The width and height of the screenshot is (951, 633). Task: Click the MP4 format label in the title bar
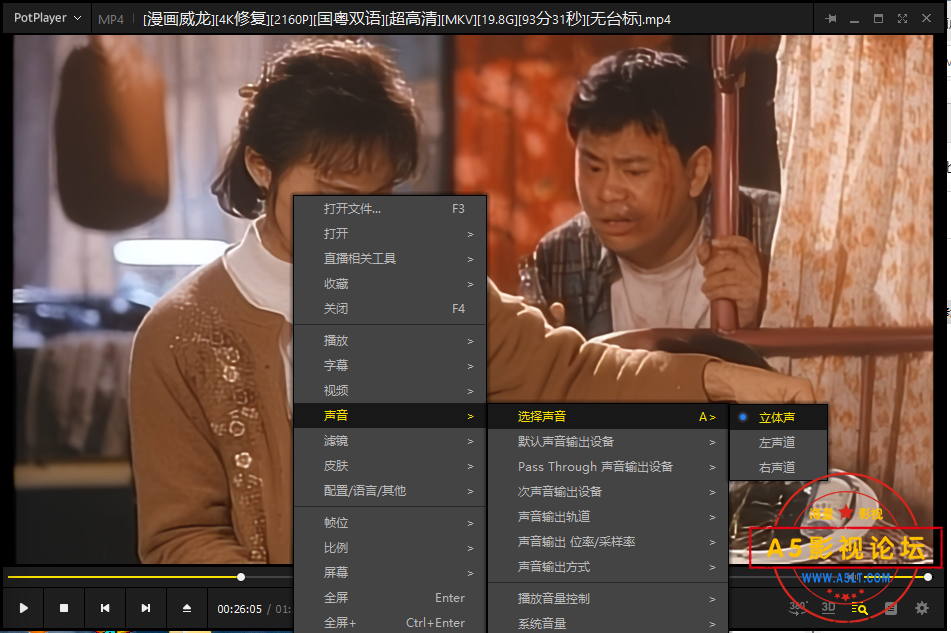[x=111, y=19]
